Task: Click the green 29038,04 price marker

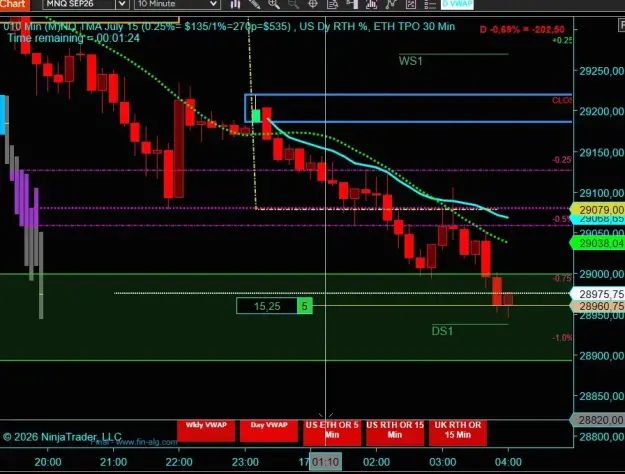Action: point(599,243)
